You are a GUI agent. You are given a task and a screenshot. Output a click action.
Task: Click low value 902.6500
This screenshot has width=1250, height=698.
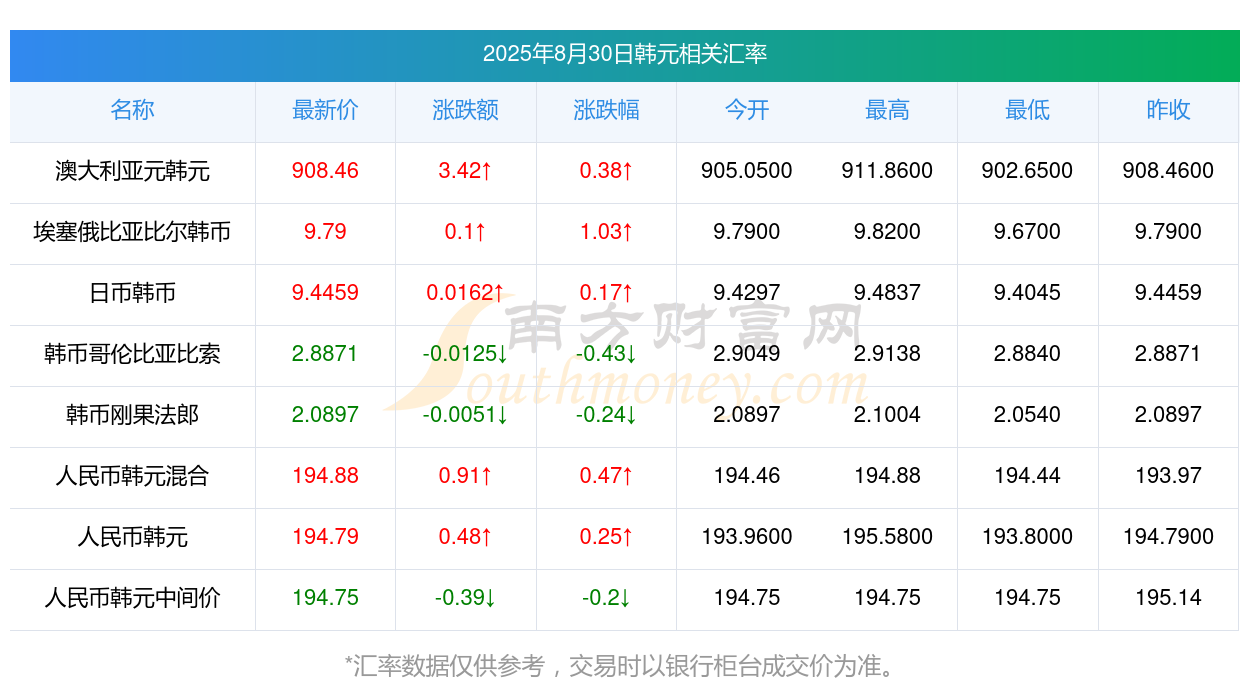pos(1028,171)
